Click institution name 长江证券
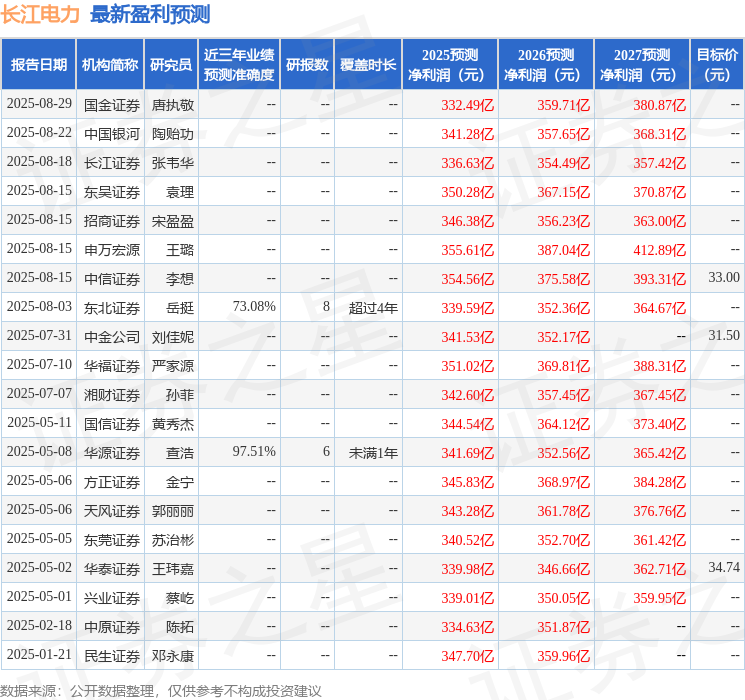745x700 pixels. pos(112,163)
